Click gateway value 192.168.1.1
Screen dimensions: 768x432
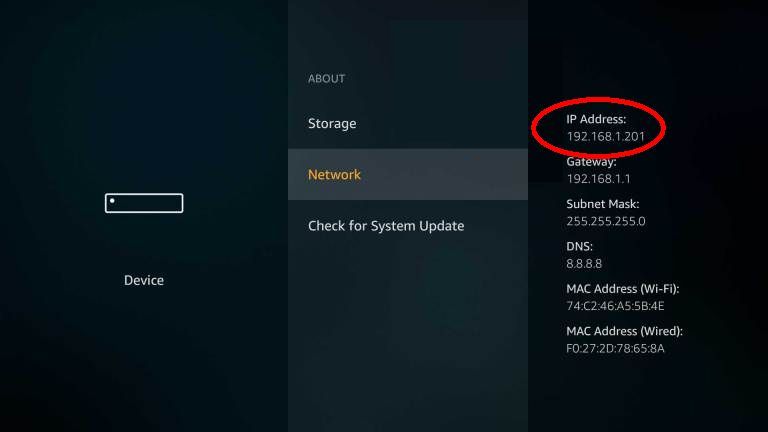[598, 179]
